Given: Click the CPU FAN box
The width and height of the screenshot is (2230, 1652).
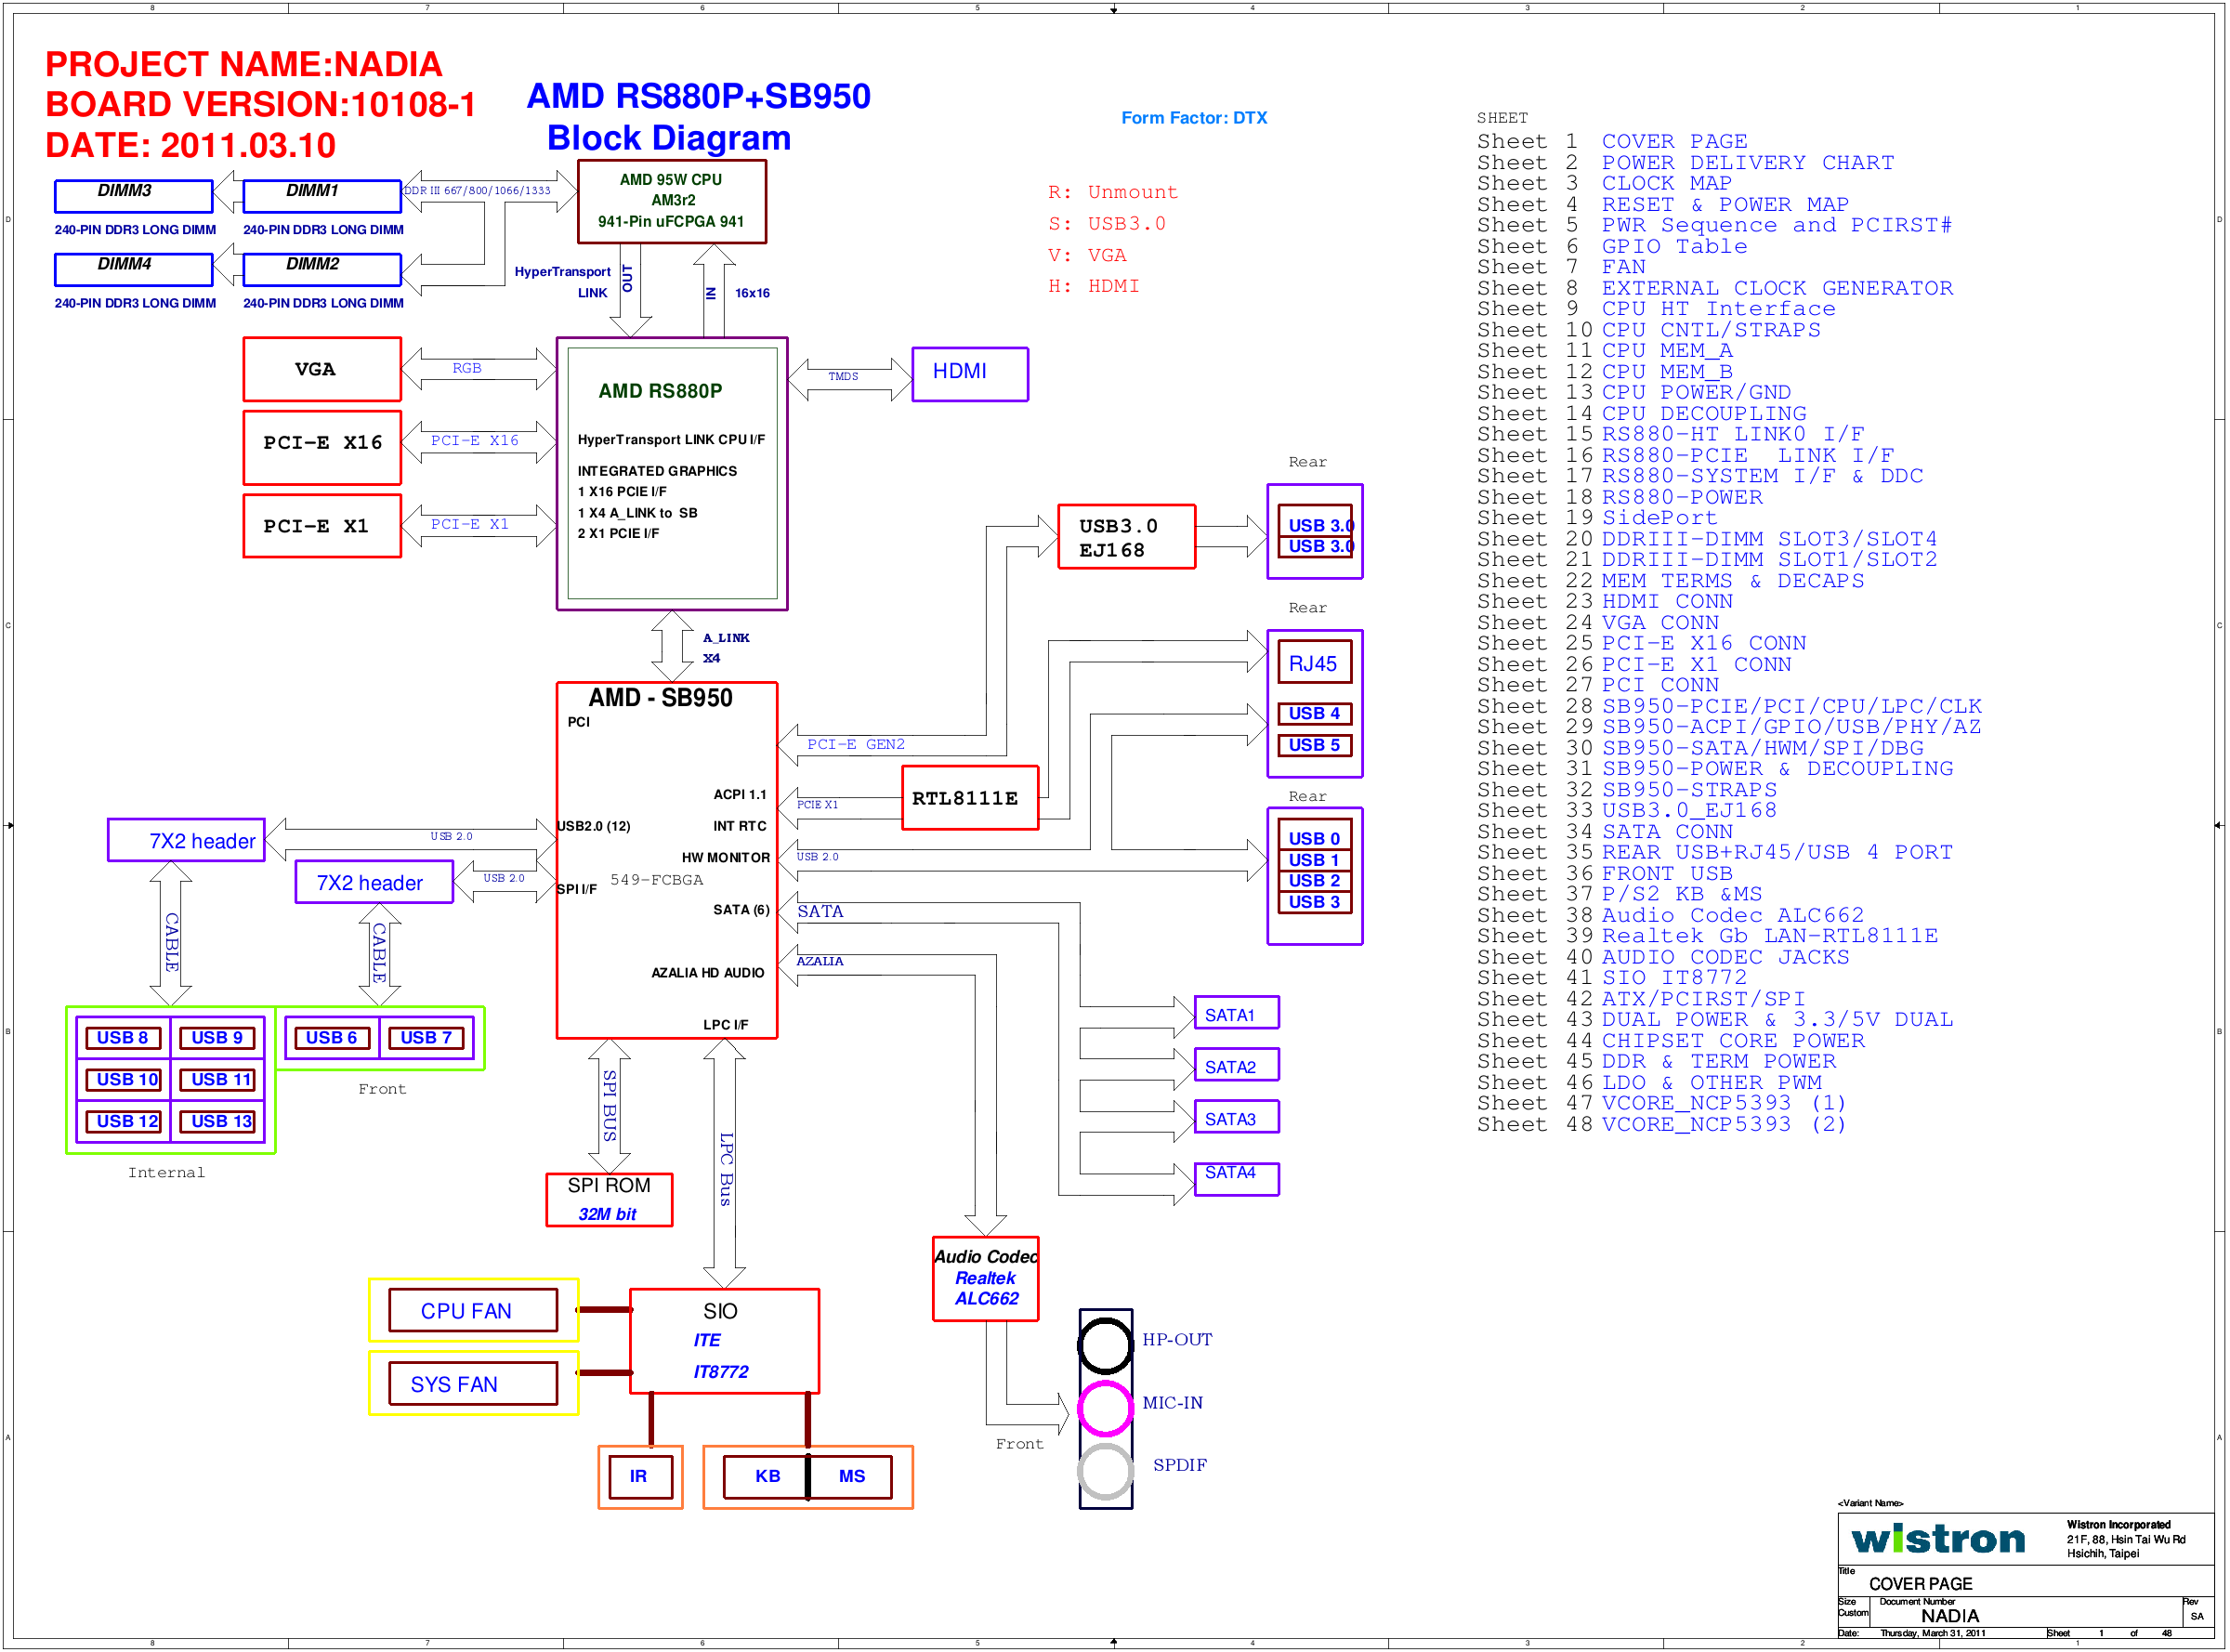Looking at the screenshot, I should click(x=473, y=1310).
